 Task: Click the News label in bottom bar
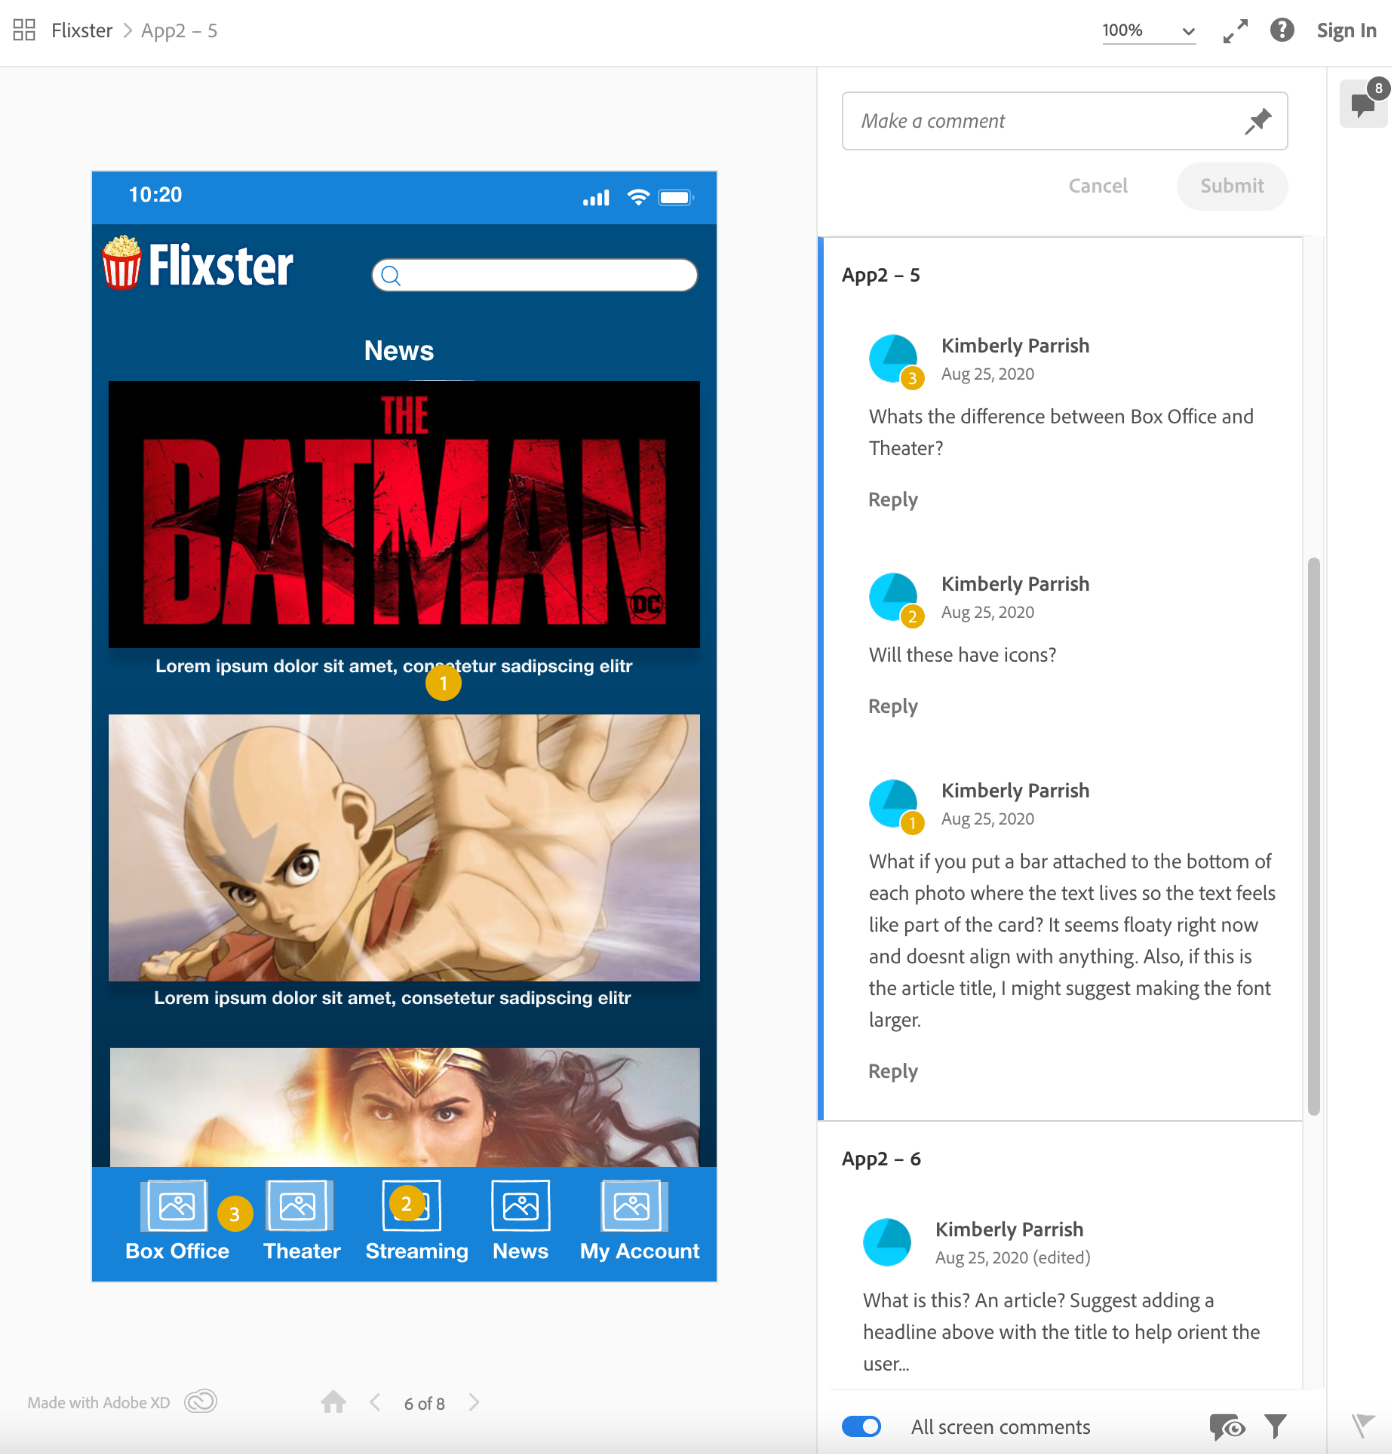click(x=521, y=1251)
